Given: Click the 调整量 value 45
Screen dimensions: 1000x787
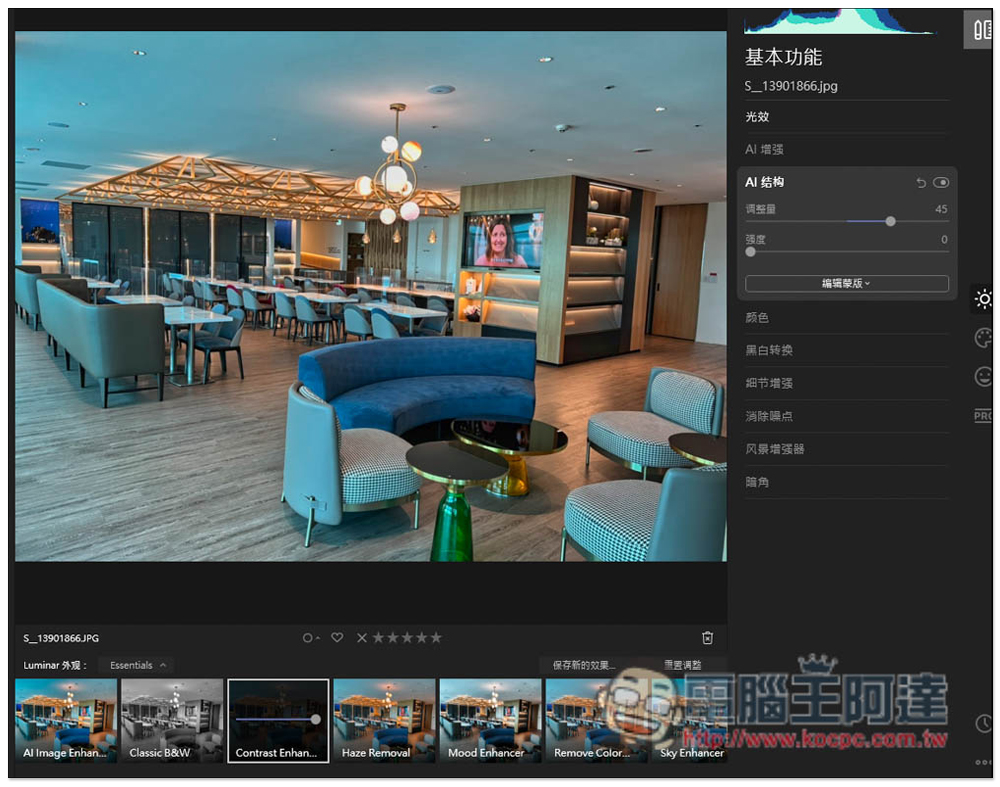Looking at the screenshot, I should point(941,209).
